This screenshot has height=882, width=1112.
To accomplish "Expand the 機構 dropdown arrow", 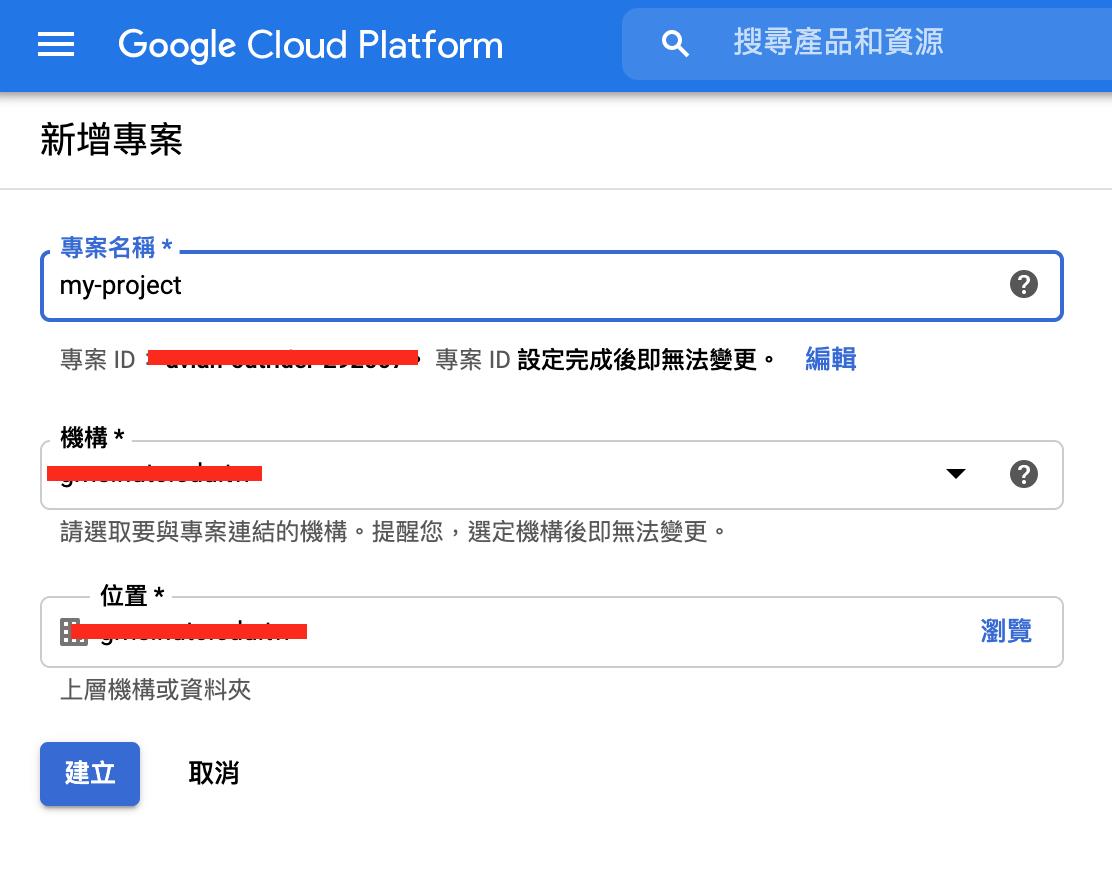I will [x=956, y=474].
